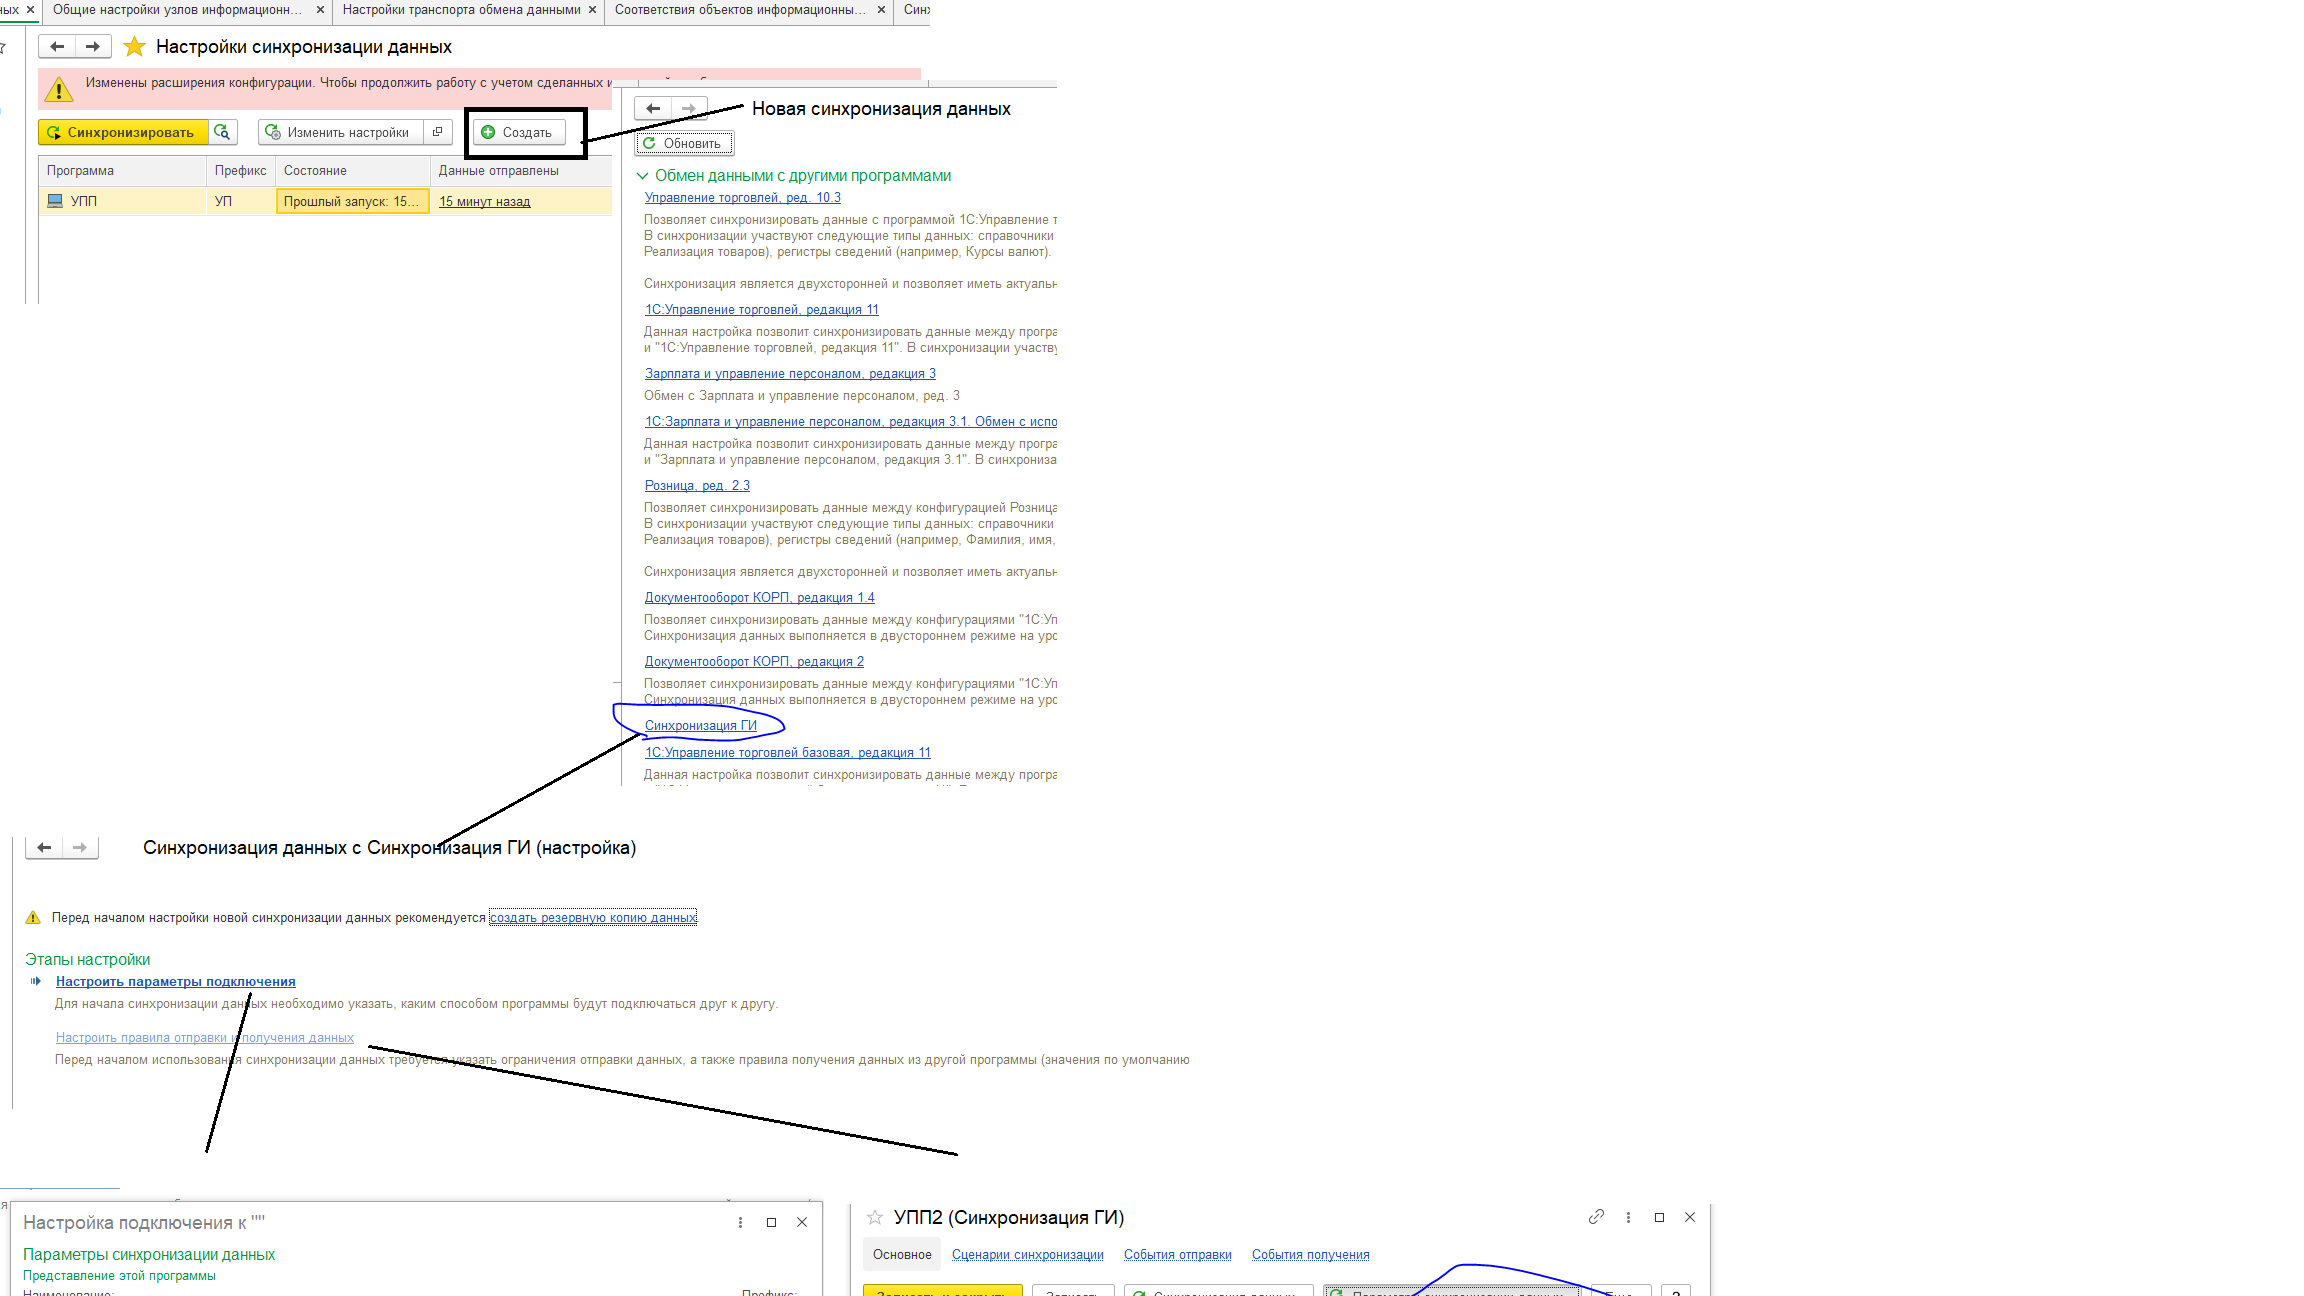Open 1С:Управление торговлей, редакция 11 link
The height and width of the screenshot is (1296, 2304).
pyautogui.click(x=762, y=310)
